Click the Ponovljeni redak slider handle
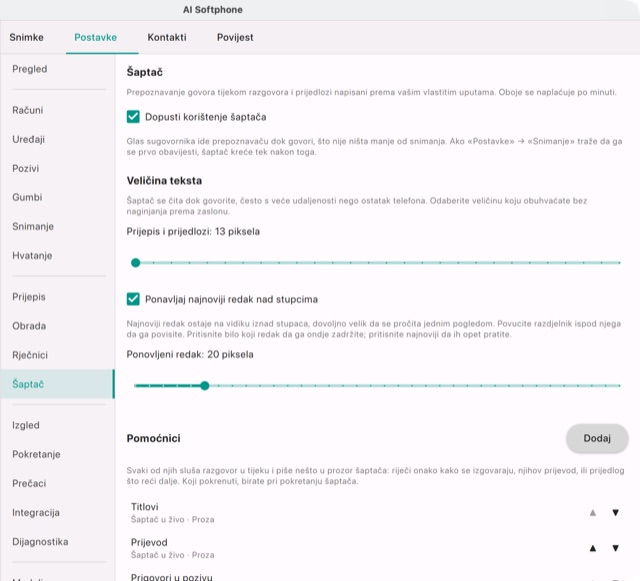This screenshot has width=640, height=581. point(205,385)
